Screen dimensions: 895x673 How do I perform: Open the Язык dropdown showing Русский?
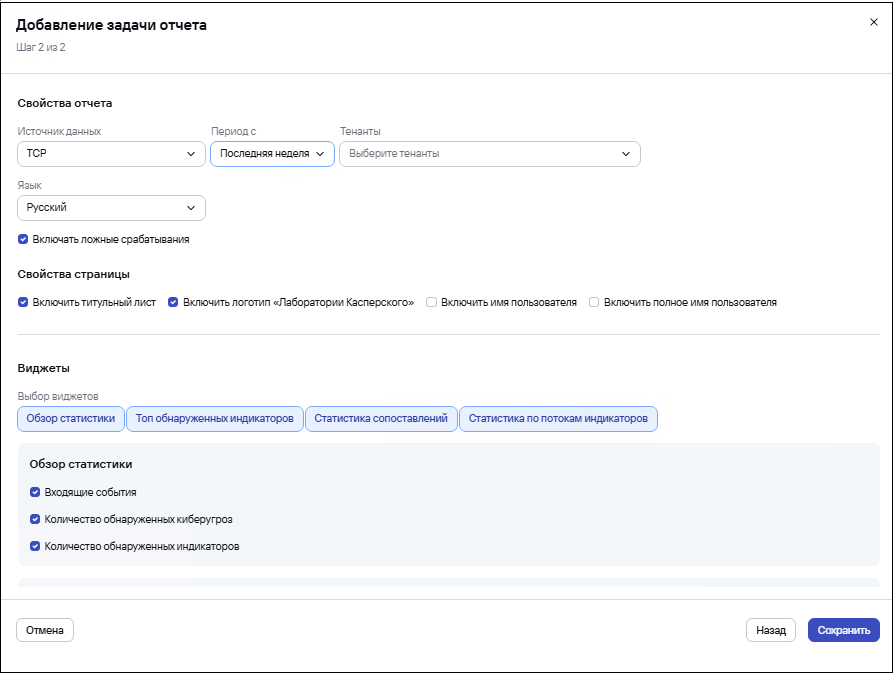tap(111, 208)
